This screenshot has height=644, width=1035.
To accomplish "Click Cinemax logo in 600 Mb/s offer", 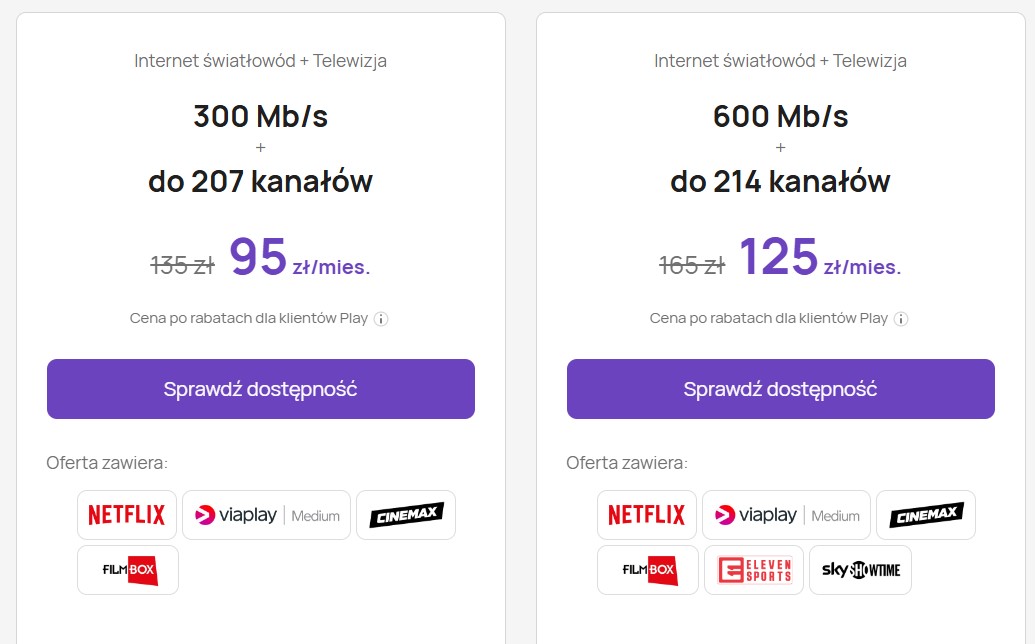I will 926,515.
